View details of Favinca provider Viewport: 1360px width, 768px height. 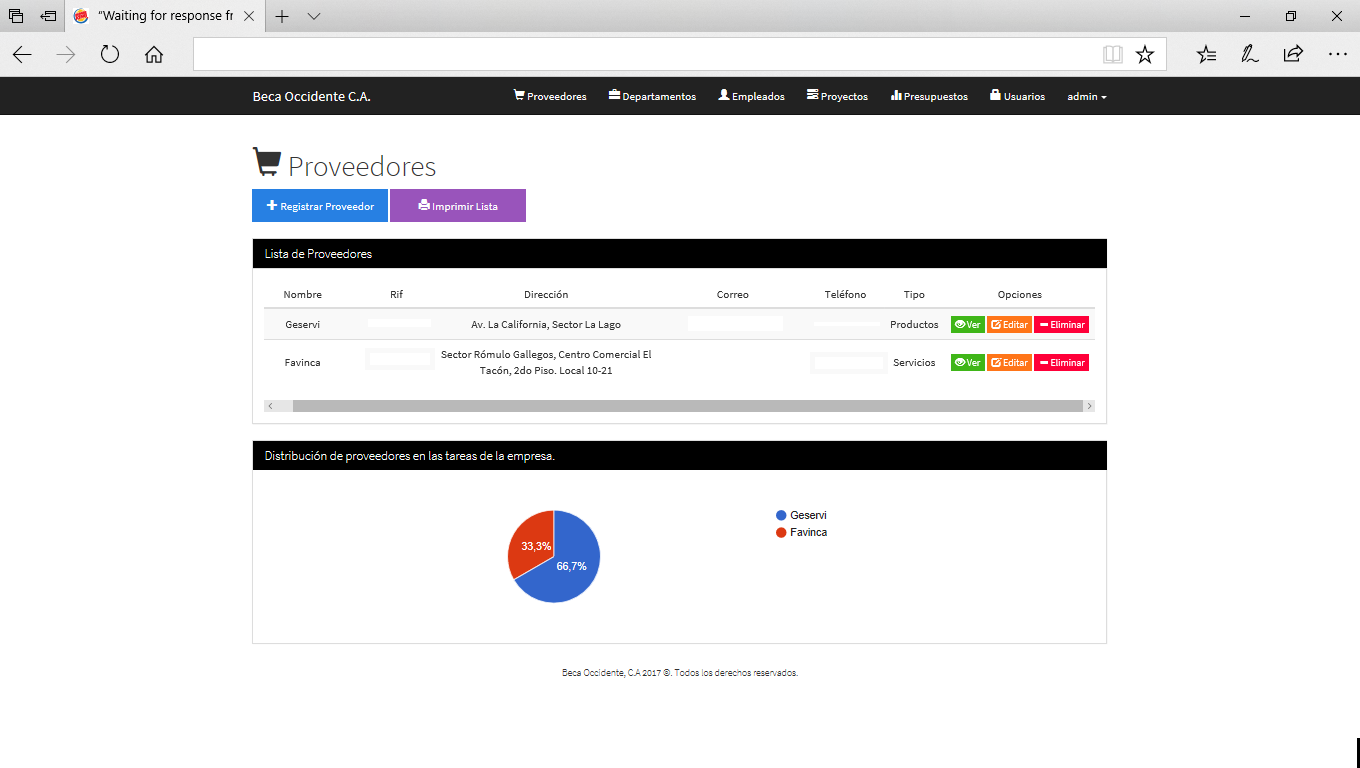pyautogui.click(x=967, y=363)
